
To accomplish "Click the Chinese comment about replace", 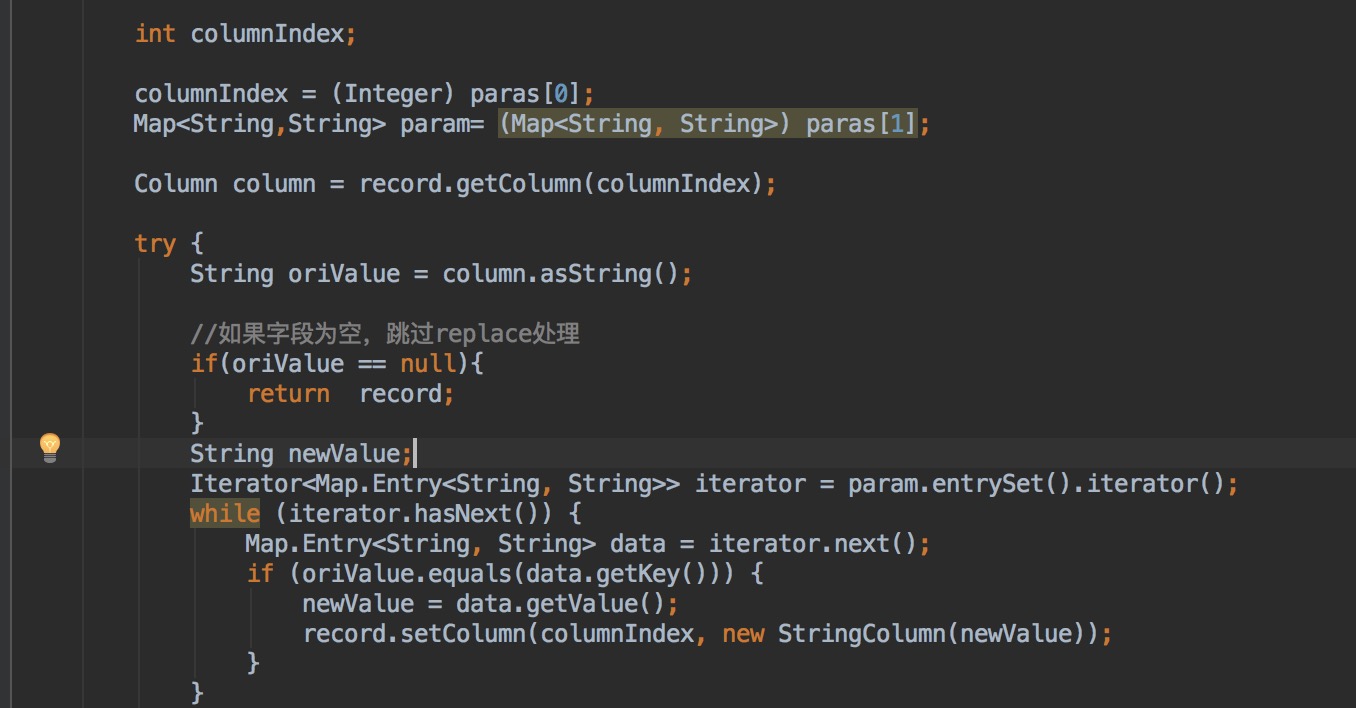I will coord(385,334).
